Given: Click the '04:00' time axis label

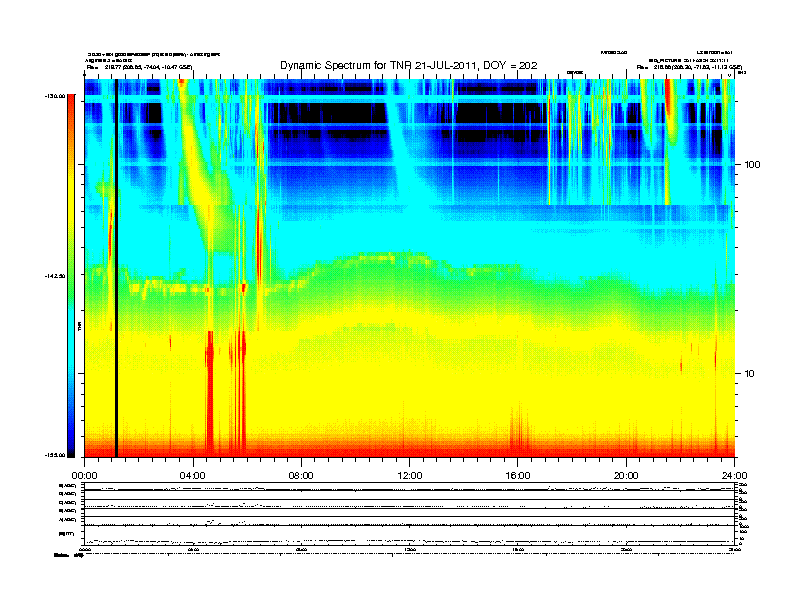Looking at the screenshot, I should coord(193,476).
